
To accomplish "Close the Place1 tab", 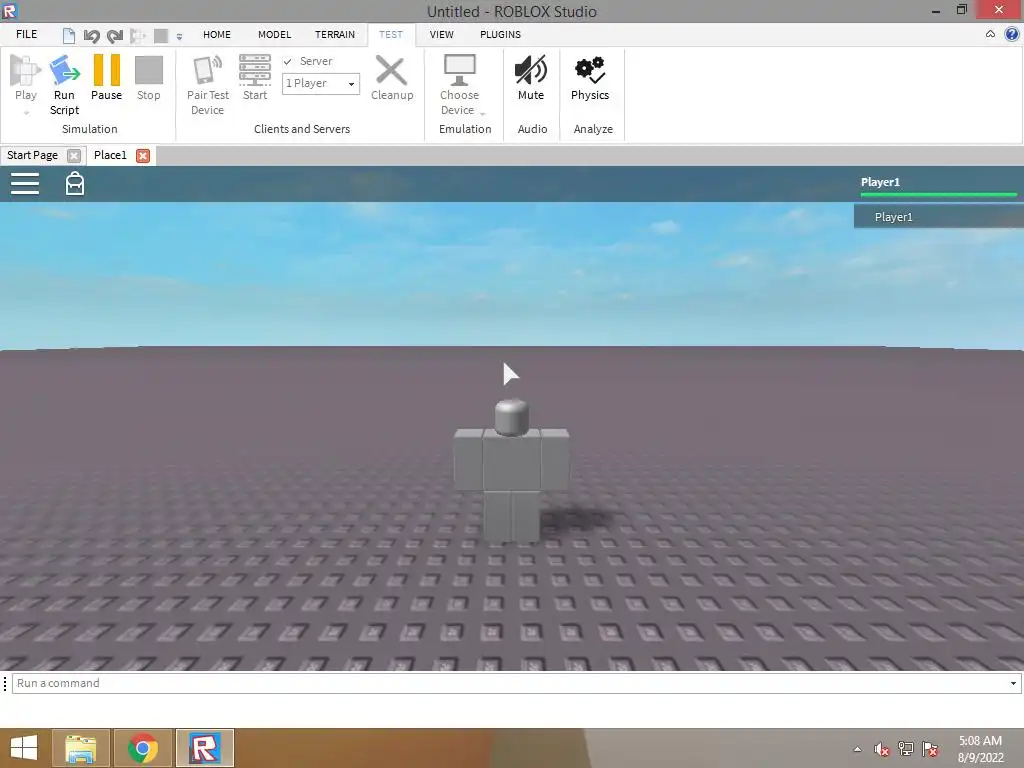I will click(x=143, y=156).
